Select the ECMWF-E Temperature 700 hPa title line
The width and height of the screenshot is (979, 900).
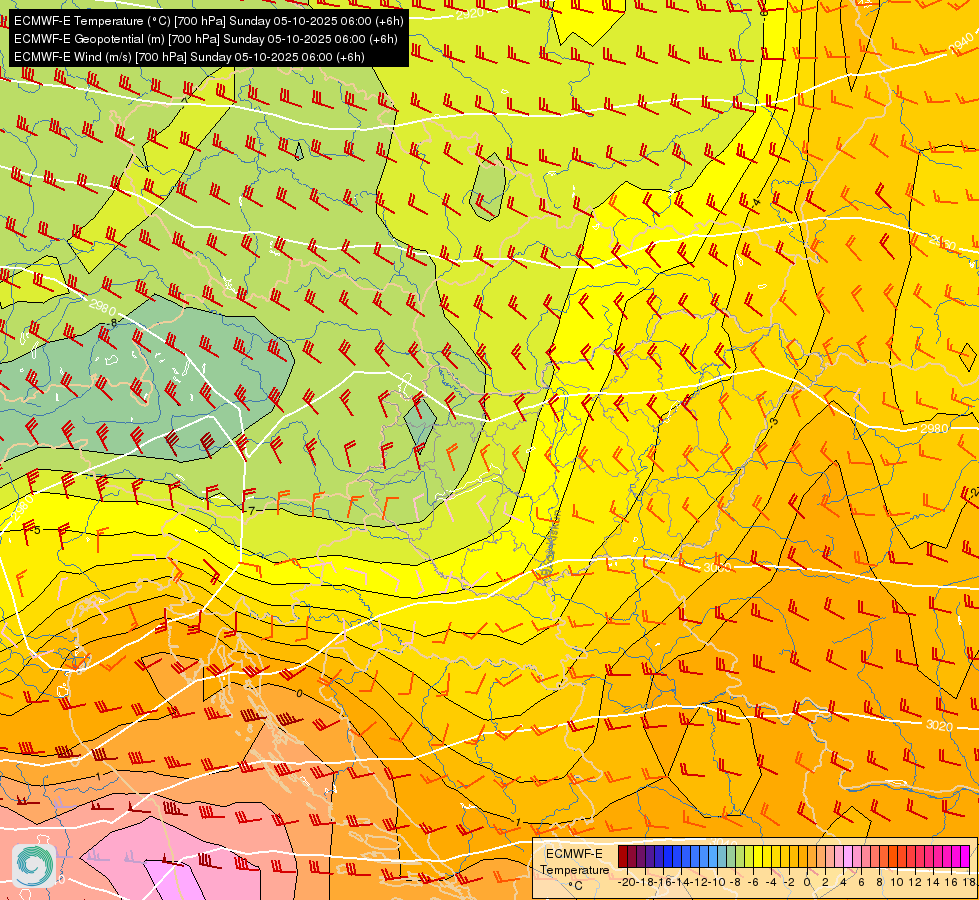pyautogui.click(x=209, y=21)
